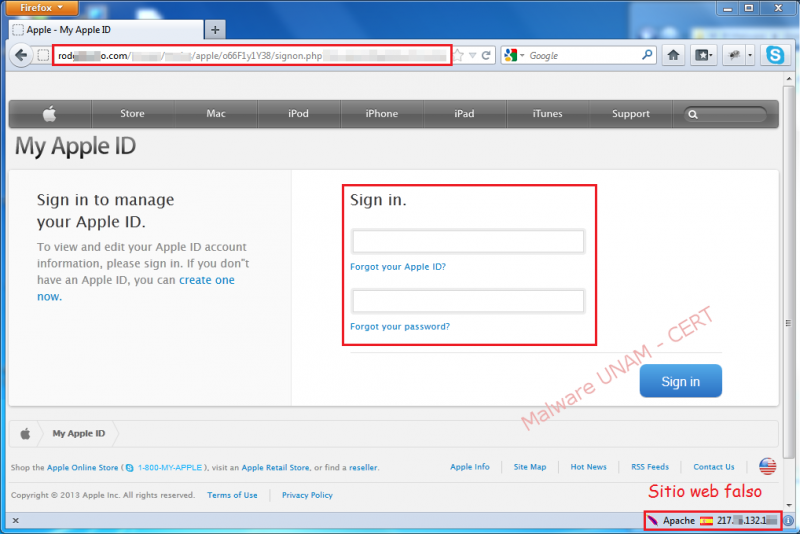This screenshot has width=800, height=534.
Task: Open a new tab with plus button
Action: tap(215, 30)
